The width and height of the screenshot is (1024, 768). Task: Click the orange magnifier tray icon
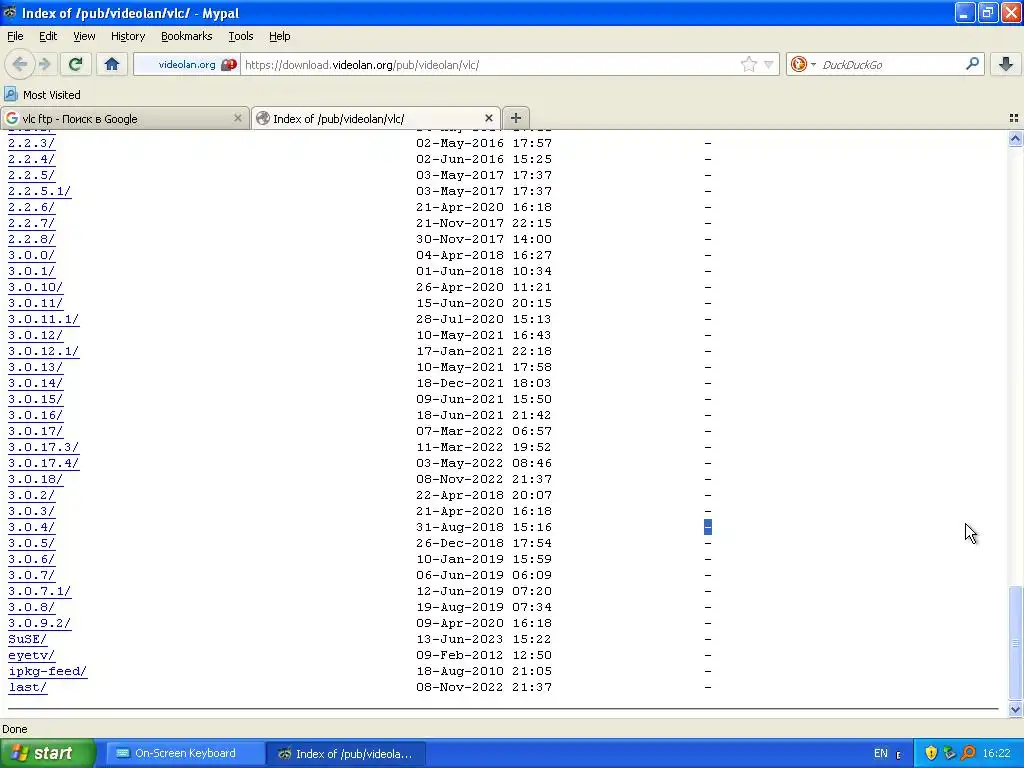[968, 754]
